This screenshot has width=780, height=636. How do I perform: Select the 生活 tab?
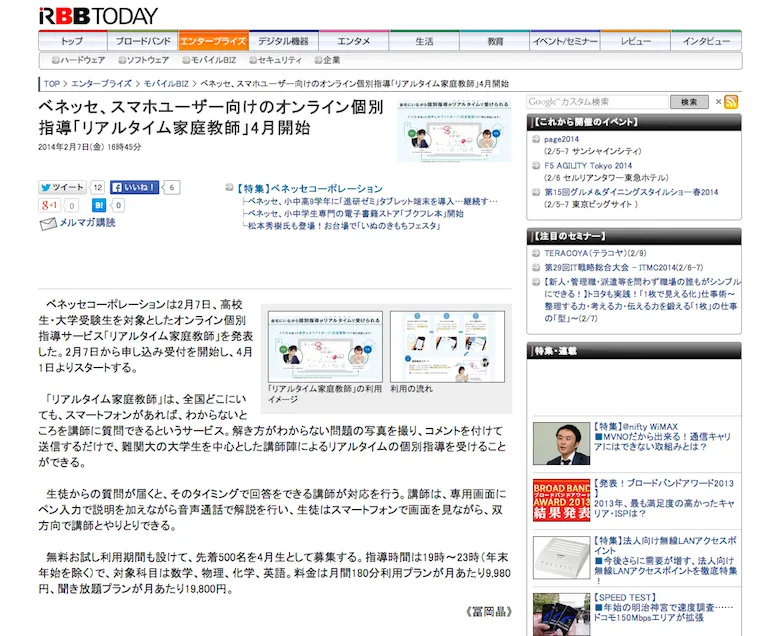click(424, 41)
